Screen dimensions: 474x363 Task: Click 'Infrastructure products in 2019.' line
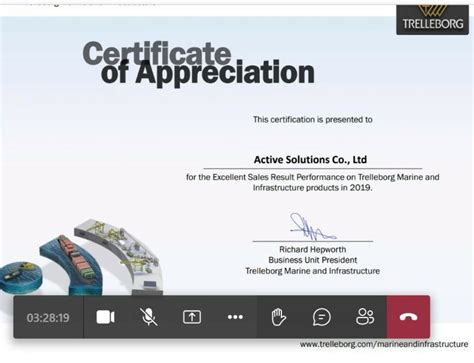point(313,188)
